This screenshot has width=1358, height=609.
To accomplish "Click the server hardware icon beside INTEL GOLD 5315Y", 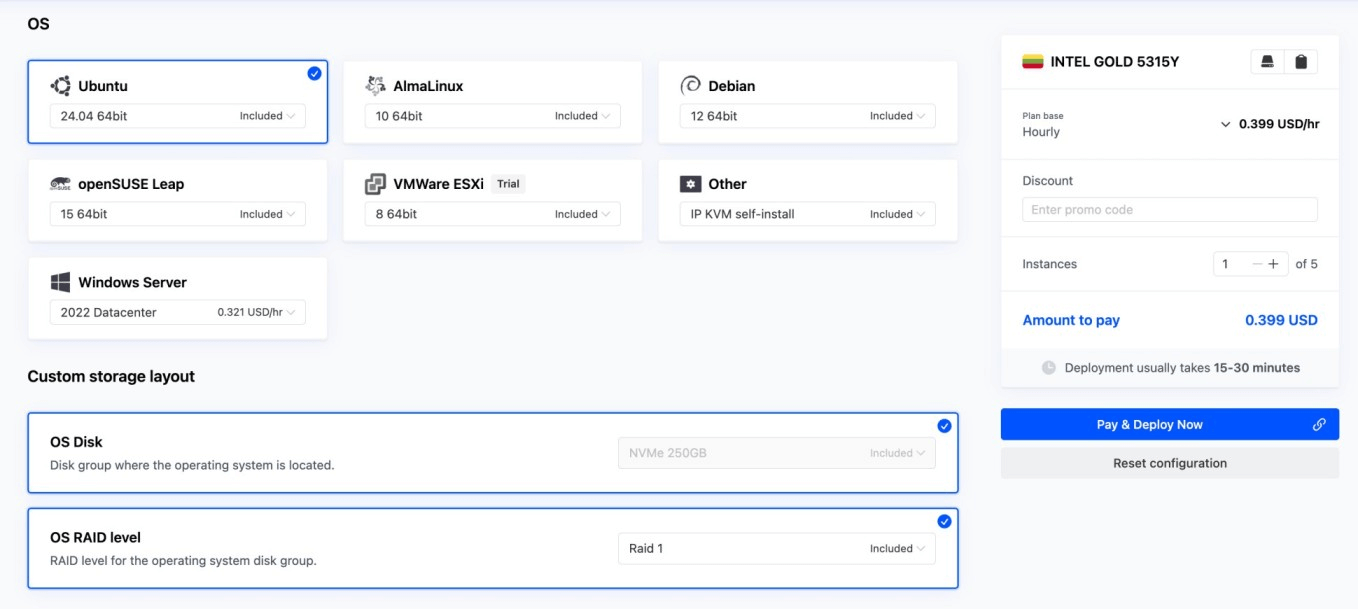I will [x=1267, y=62].
